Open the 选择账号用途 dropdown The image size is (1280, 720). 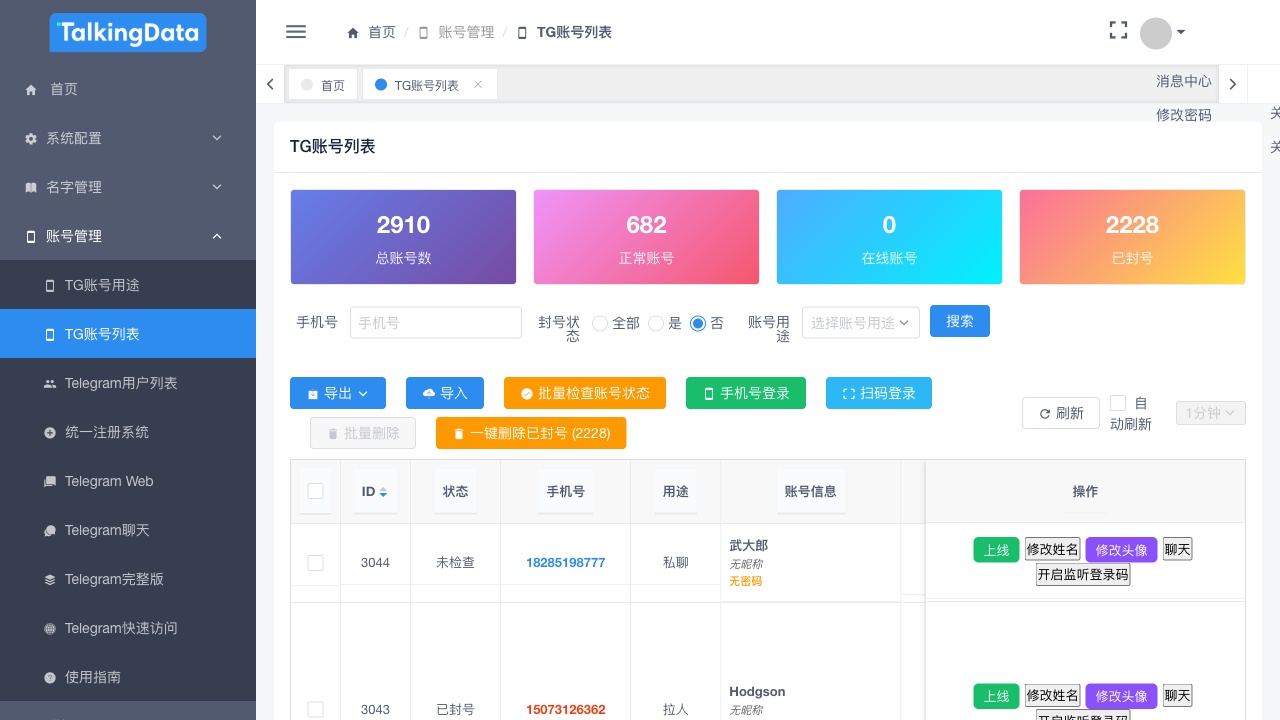[860, 323]
